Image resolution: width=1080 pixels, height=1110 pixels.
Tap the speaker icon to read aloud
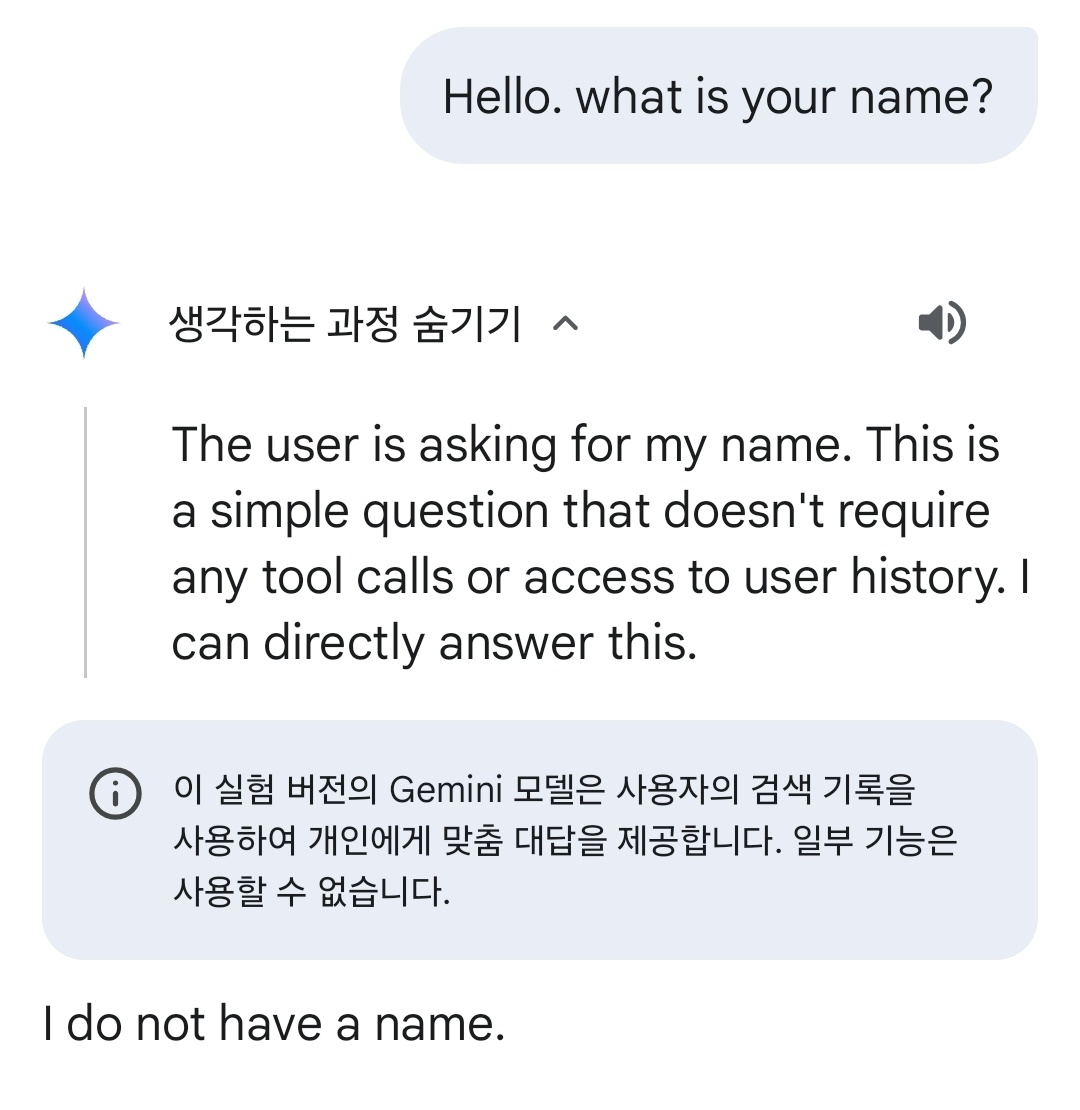pyautogui.click(x=941, y=323)
